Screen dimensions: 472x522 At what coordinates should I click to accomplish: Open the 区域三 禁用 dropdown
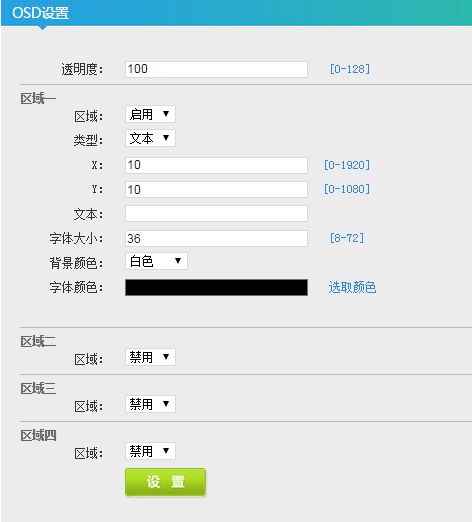(x=150, y=404)
